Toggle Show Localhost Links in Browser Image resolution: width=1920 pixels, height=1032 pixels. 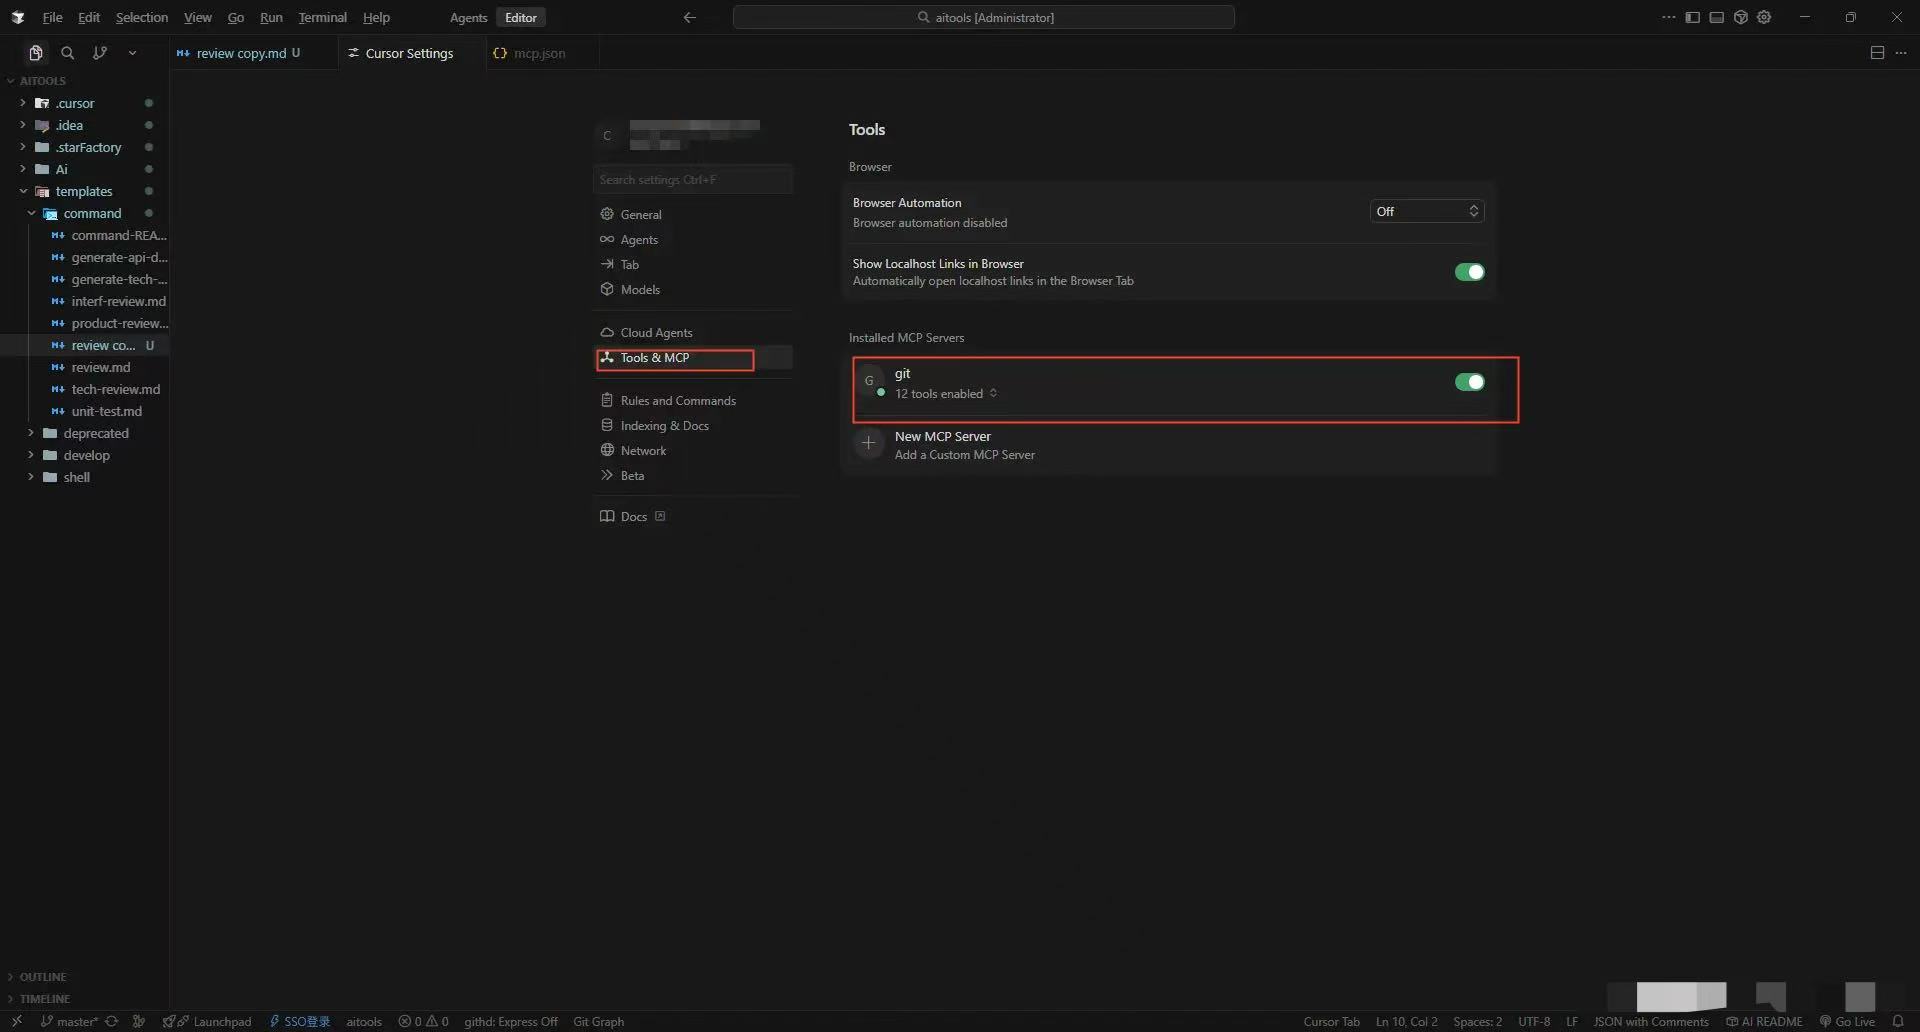coord(1469,272)
